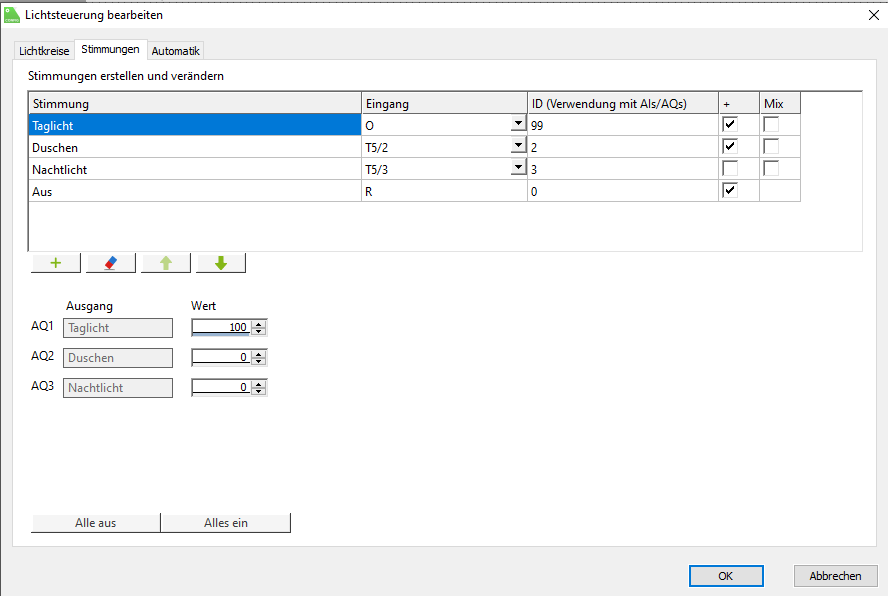This screenshot has height=596, width=888.
Task: Check the + checkbox for Nachtlicht
Action: (730, 168)
